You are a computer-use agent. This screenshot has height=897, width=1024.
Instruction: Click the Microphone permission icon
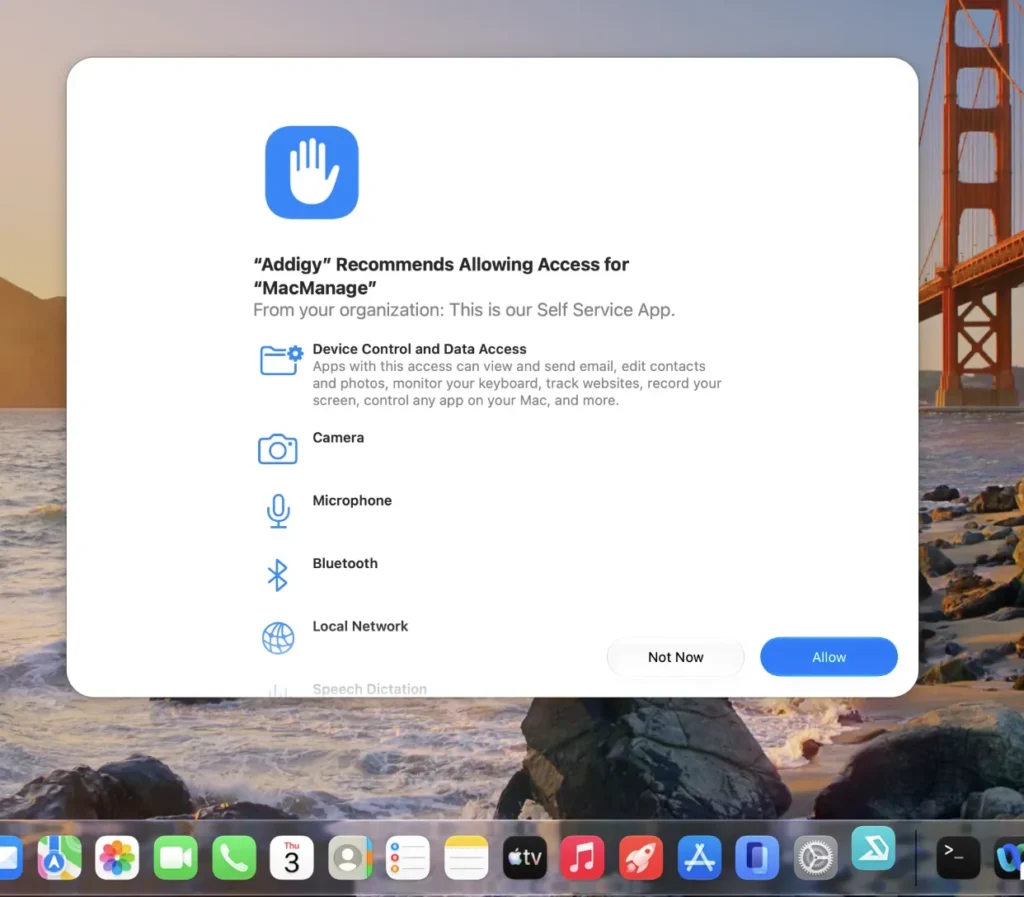[x=278, y=511]
